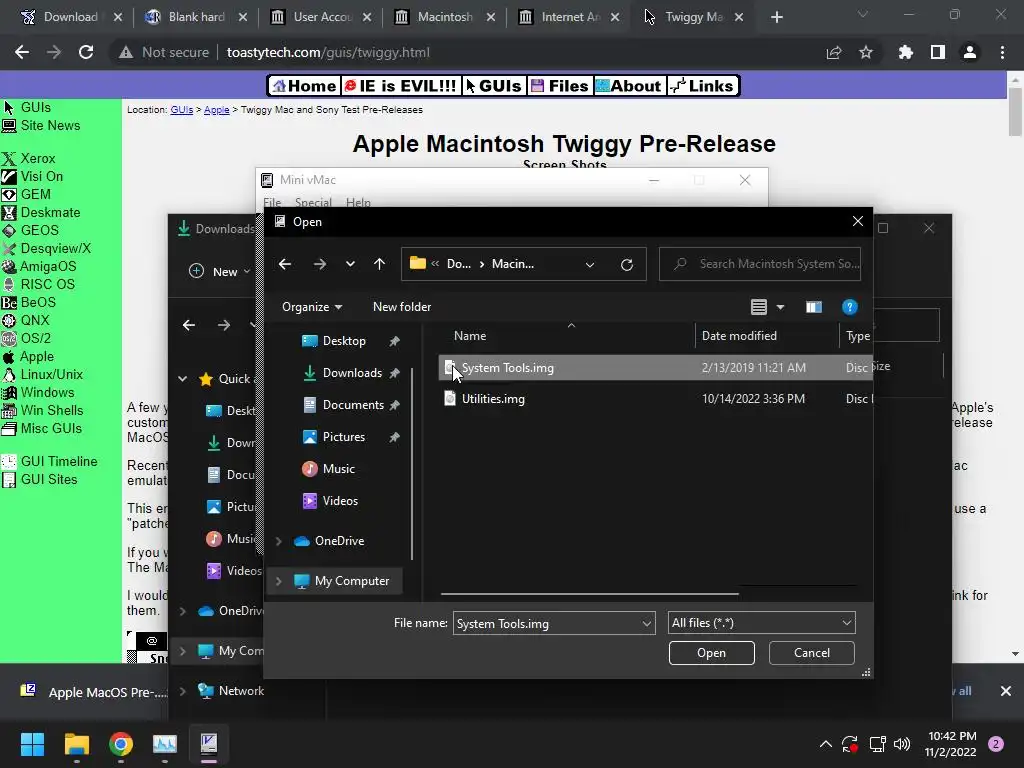Image resolution: width=1024 pixels, height=768 pixels.
Task: Select Documents in dialog navigation pane
Action: pos(353,405)
